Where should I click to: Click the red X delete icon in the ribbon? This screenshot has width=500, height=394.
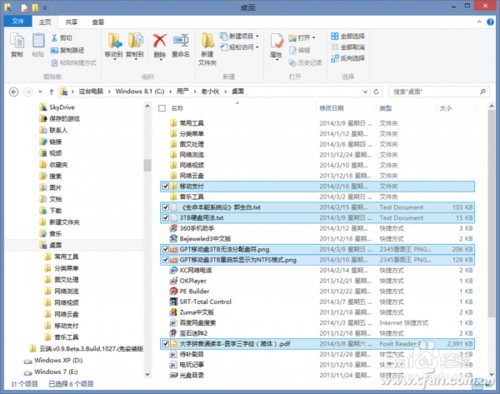pyautogui.click(x=160, y=41)
